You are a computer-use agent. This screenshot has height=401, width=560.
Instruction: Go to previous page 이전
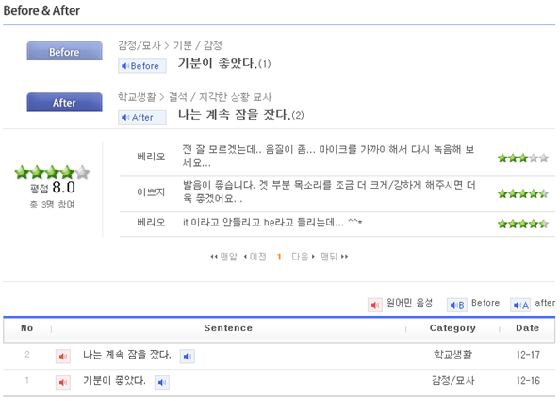tap(255, 256)
